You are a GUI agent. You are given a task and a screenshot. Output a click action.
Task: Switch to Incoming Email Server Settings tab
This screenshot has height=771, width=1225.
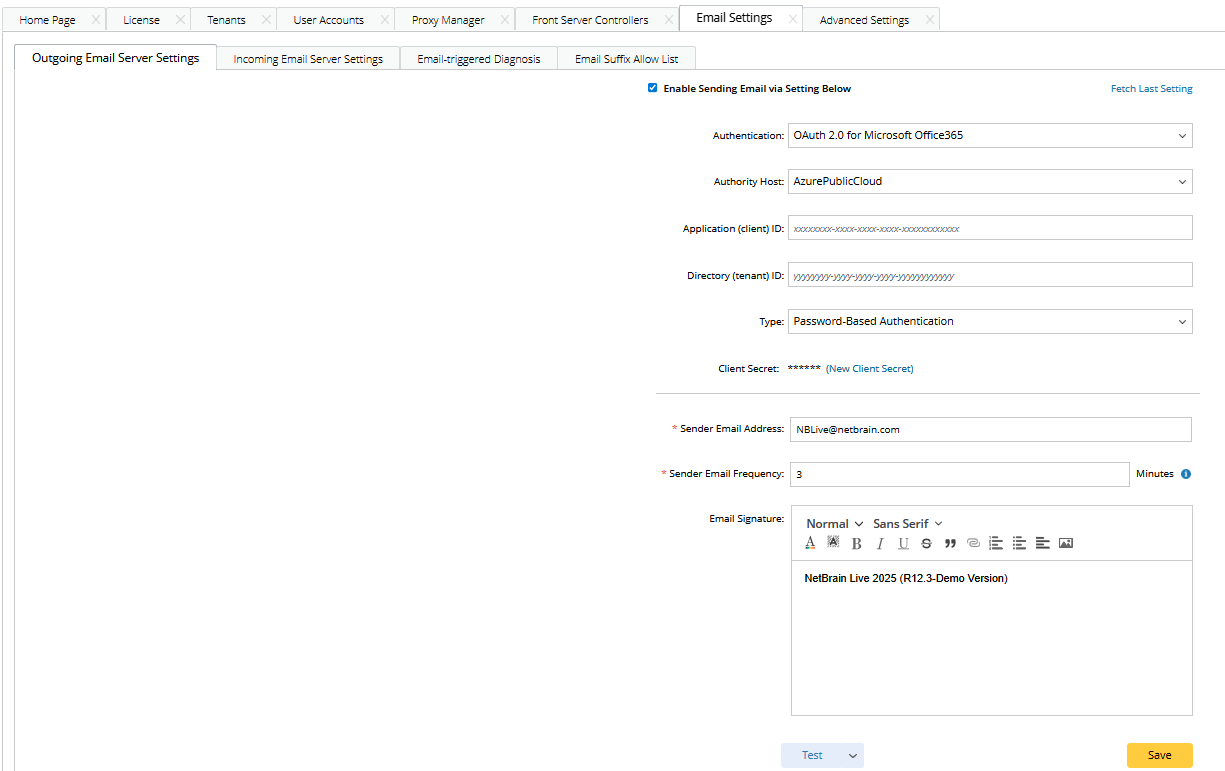pos(308,59)
